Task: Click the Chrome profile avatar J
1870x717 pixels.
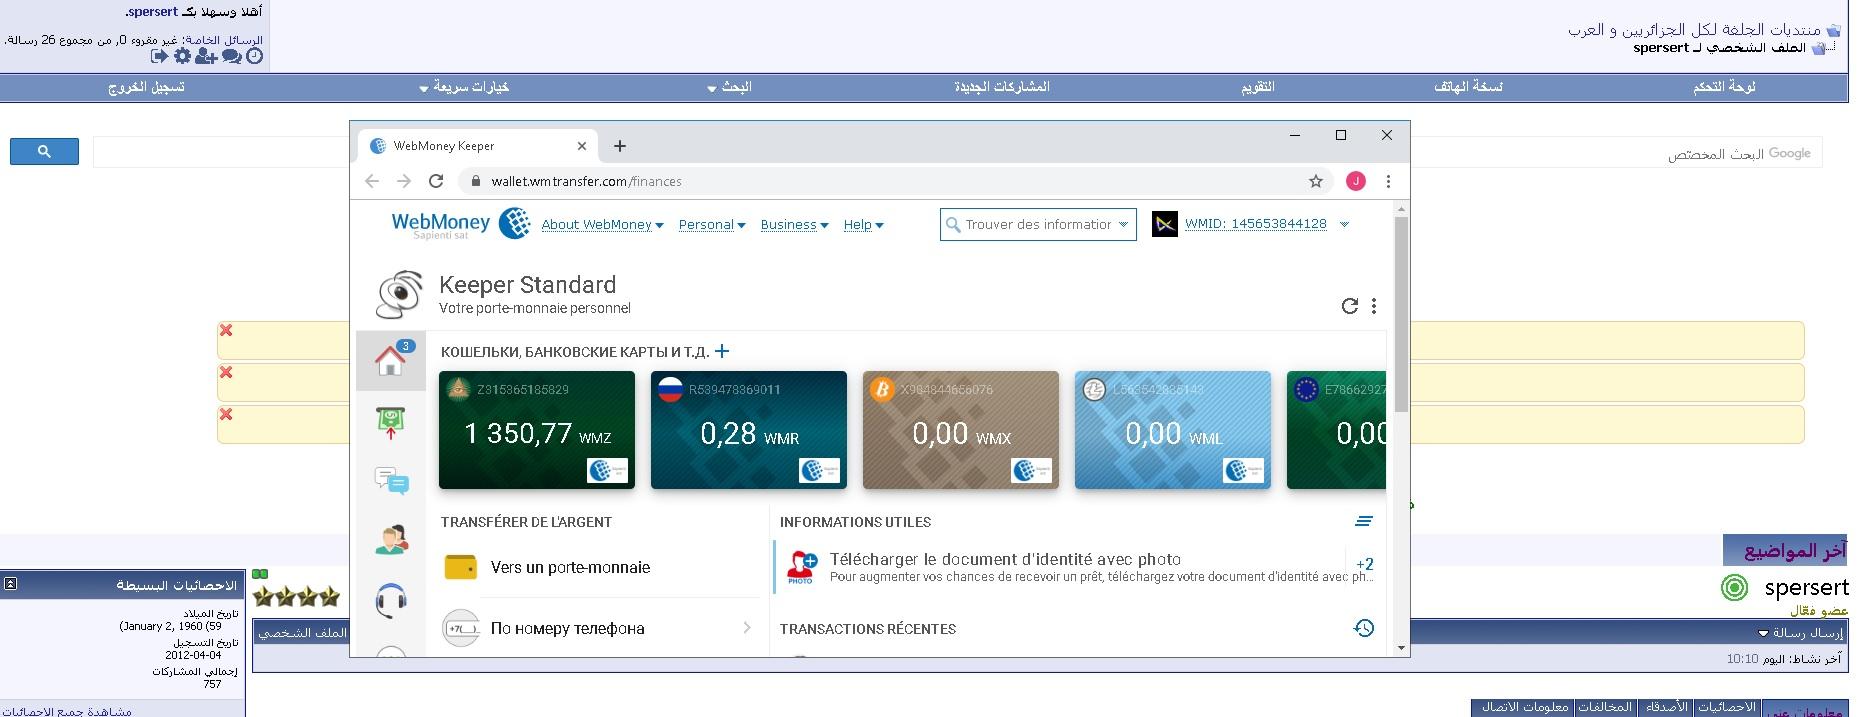Action: 1356,181
